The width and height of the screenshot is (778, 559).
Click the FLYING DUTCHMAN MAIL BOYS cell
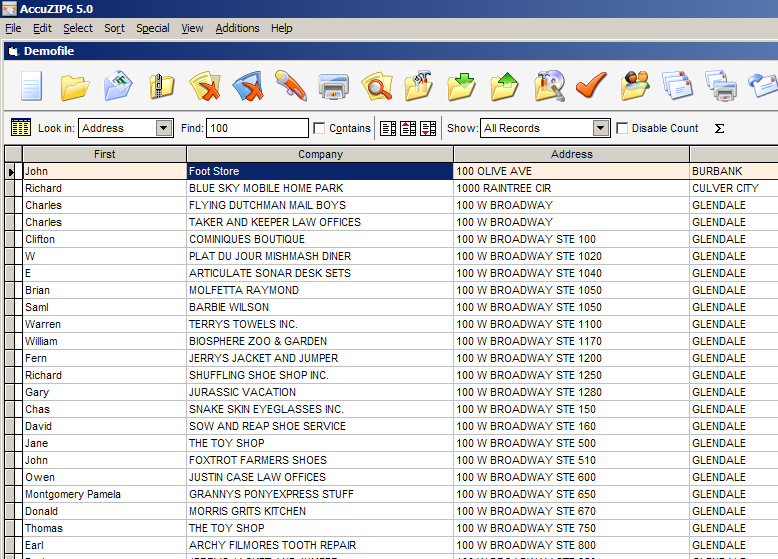pos(320,205)
